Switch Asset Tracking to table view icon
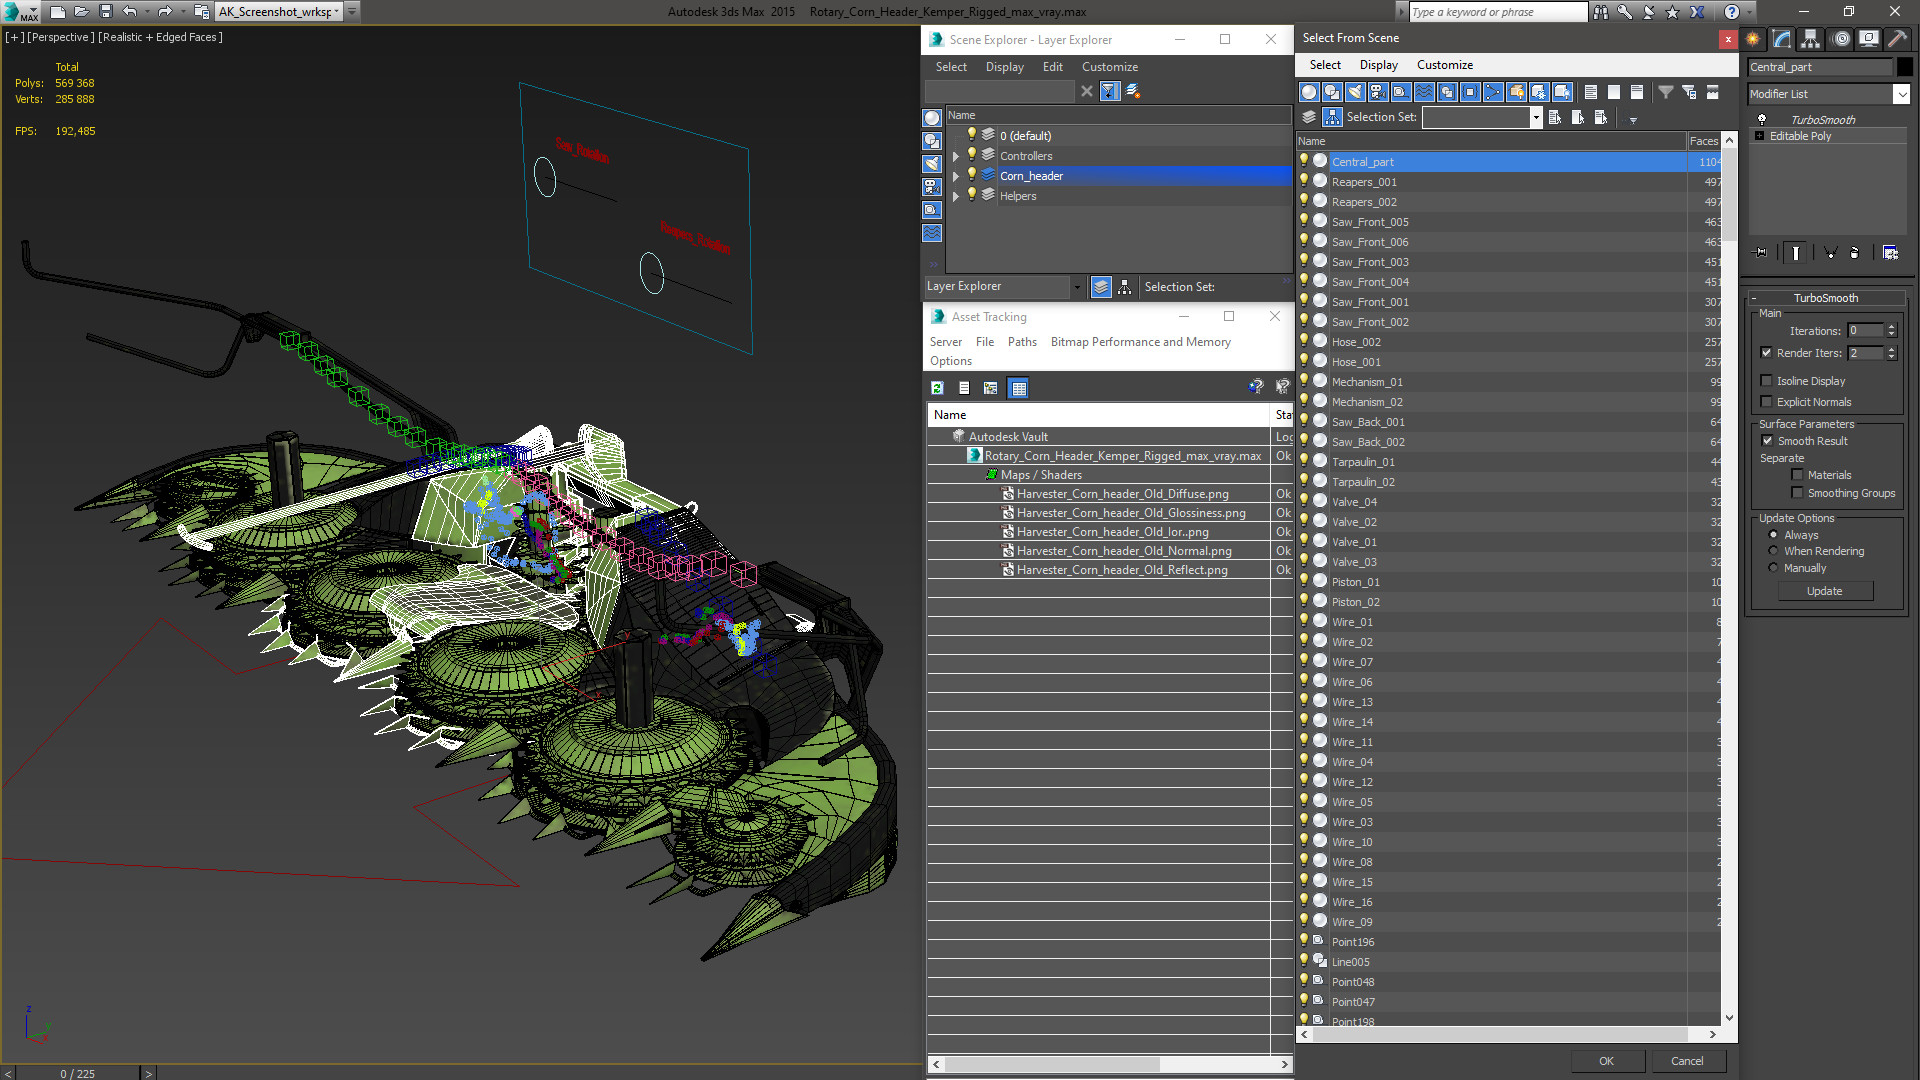1920x1080 pixels. 1018,388
